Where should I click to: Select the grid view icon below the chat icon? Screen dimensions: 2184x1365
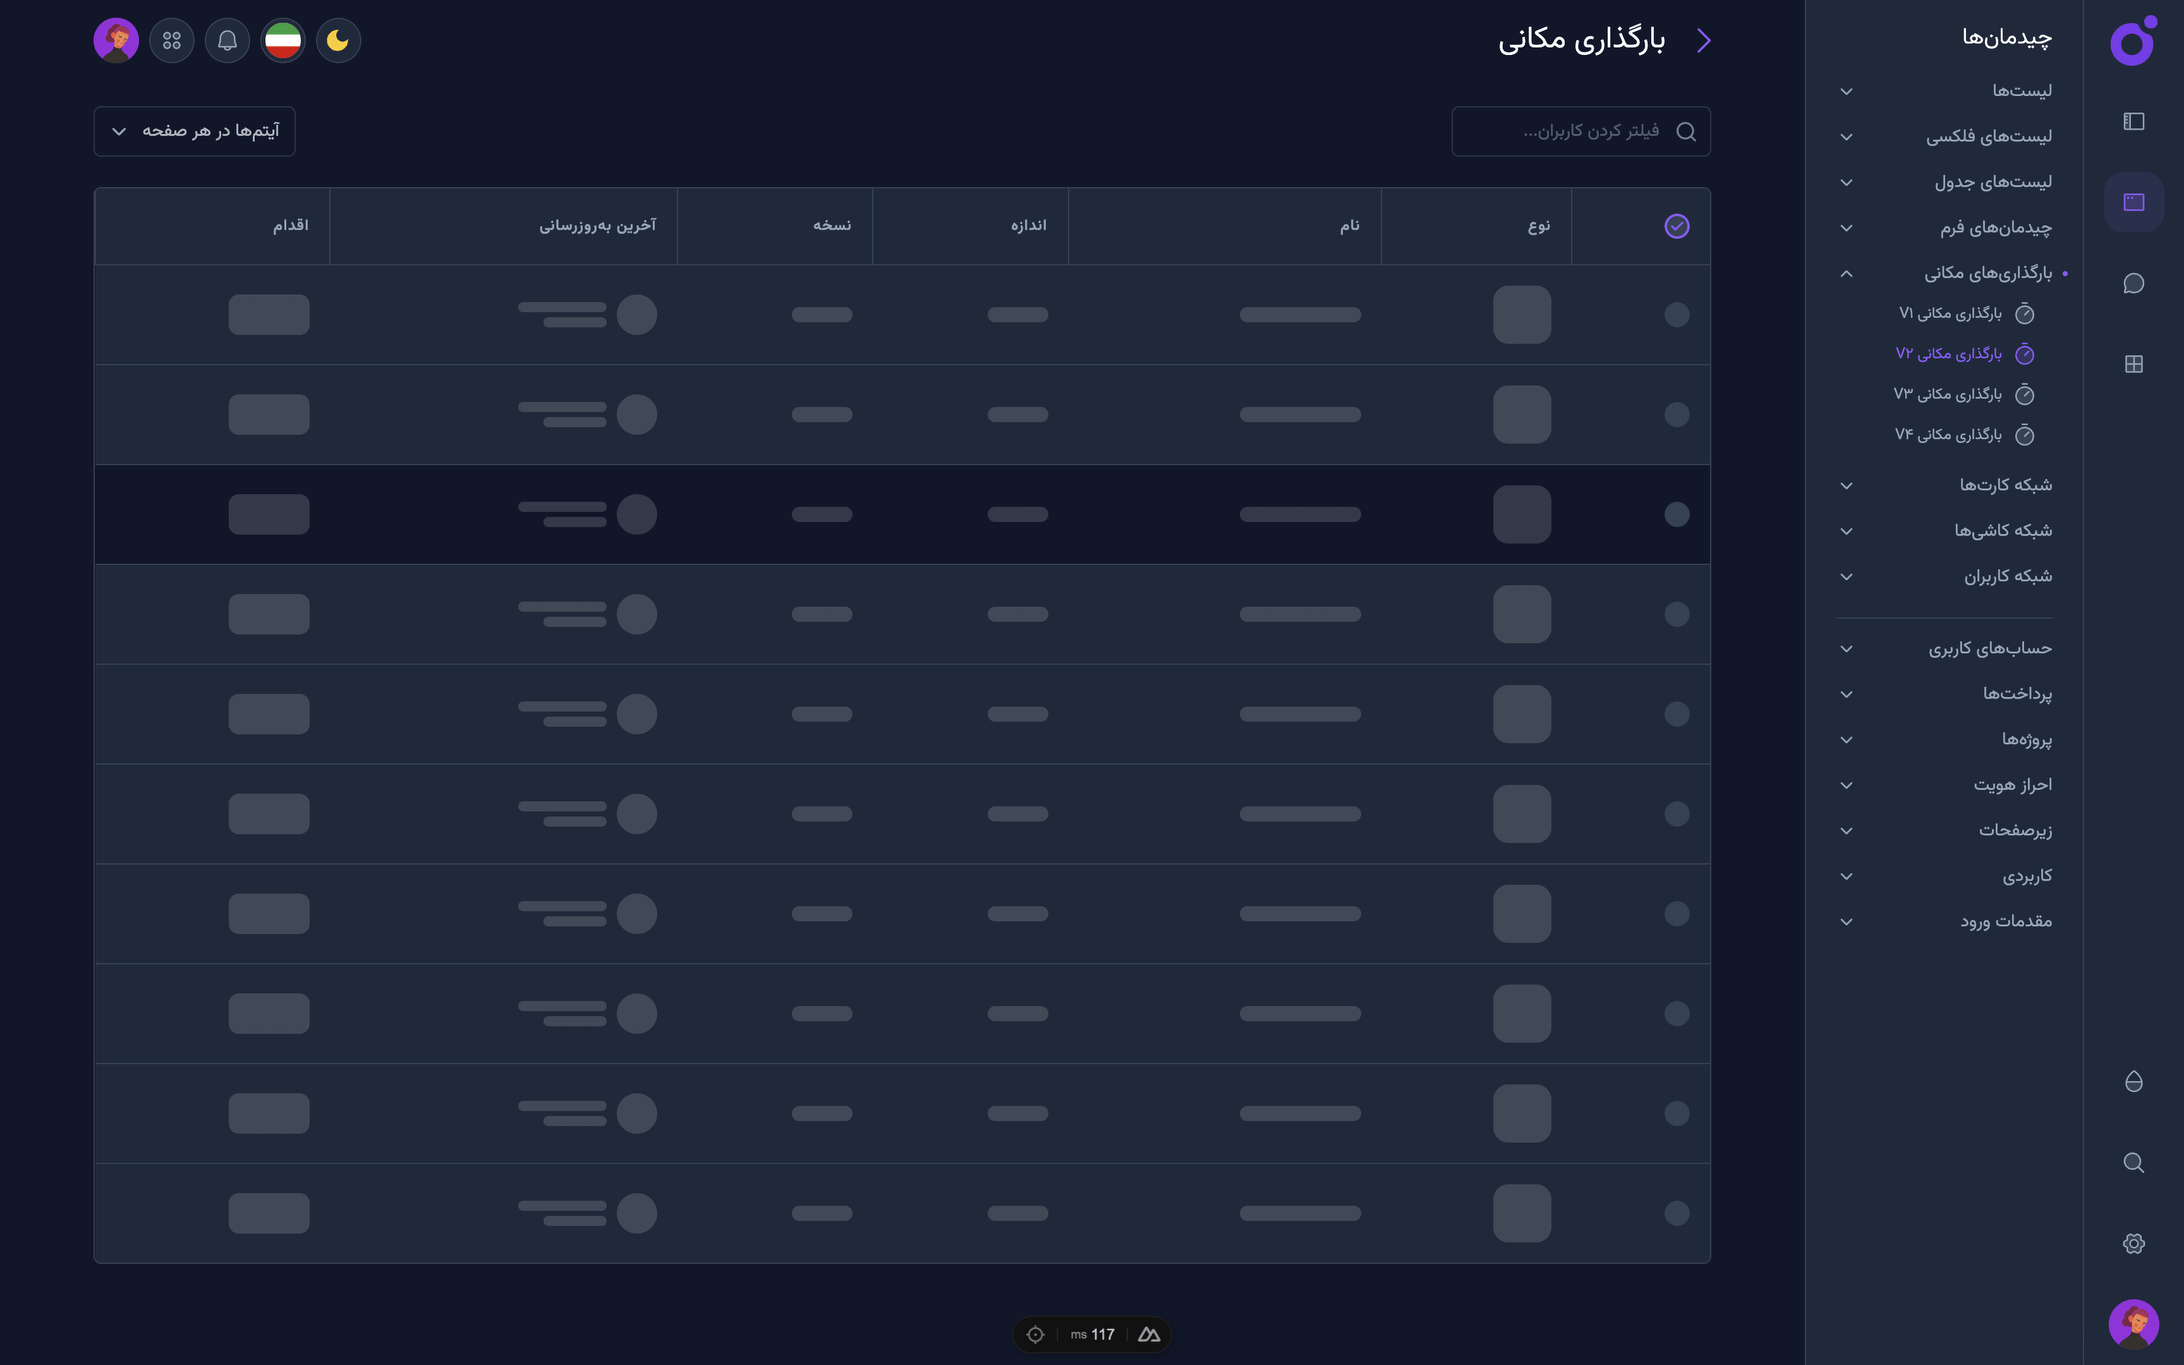pos(2134,364)
